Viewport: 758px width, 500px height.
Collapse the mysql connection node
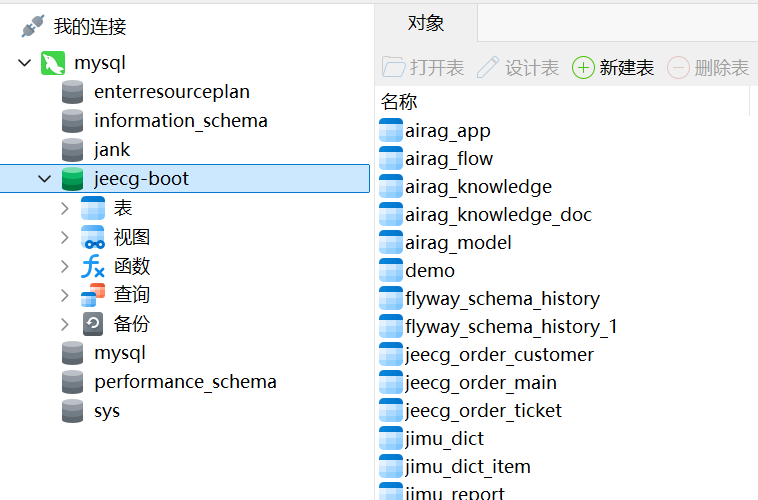click(25, 63)
